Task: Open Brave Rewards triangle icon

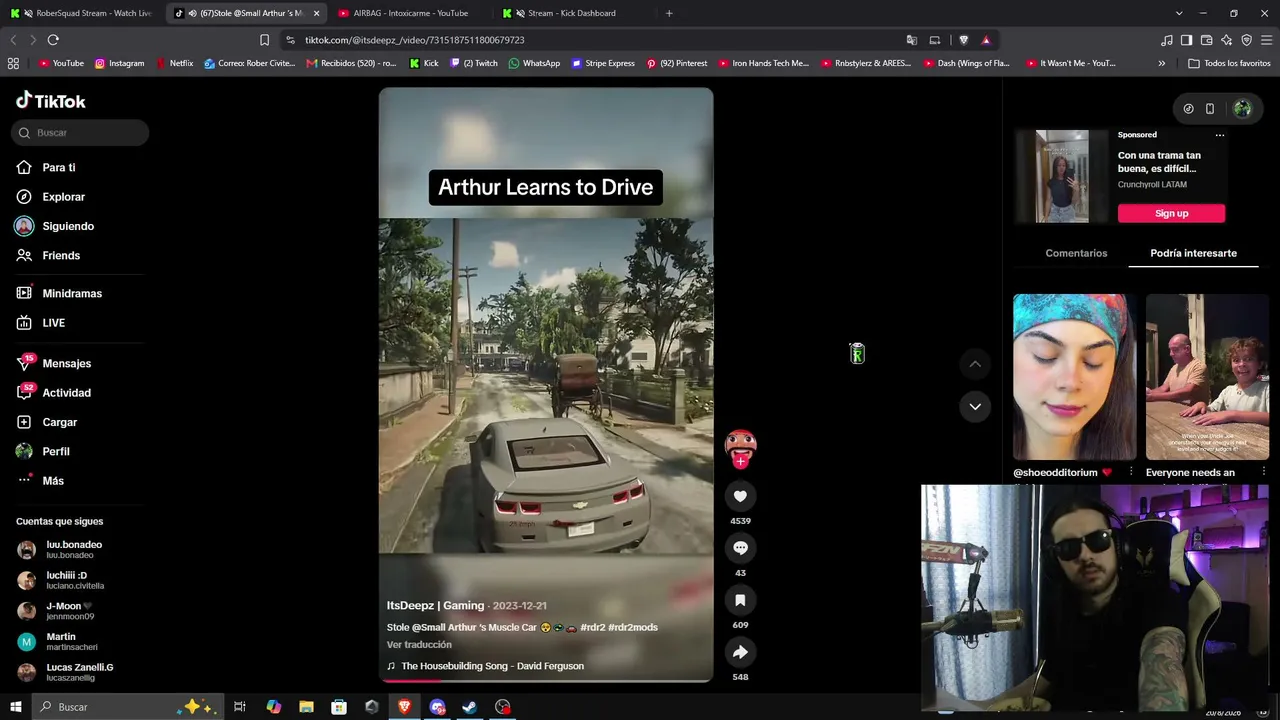Action: (986, 40)
